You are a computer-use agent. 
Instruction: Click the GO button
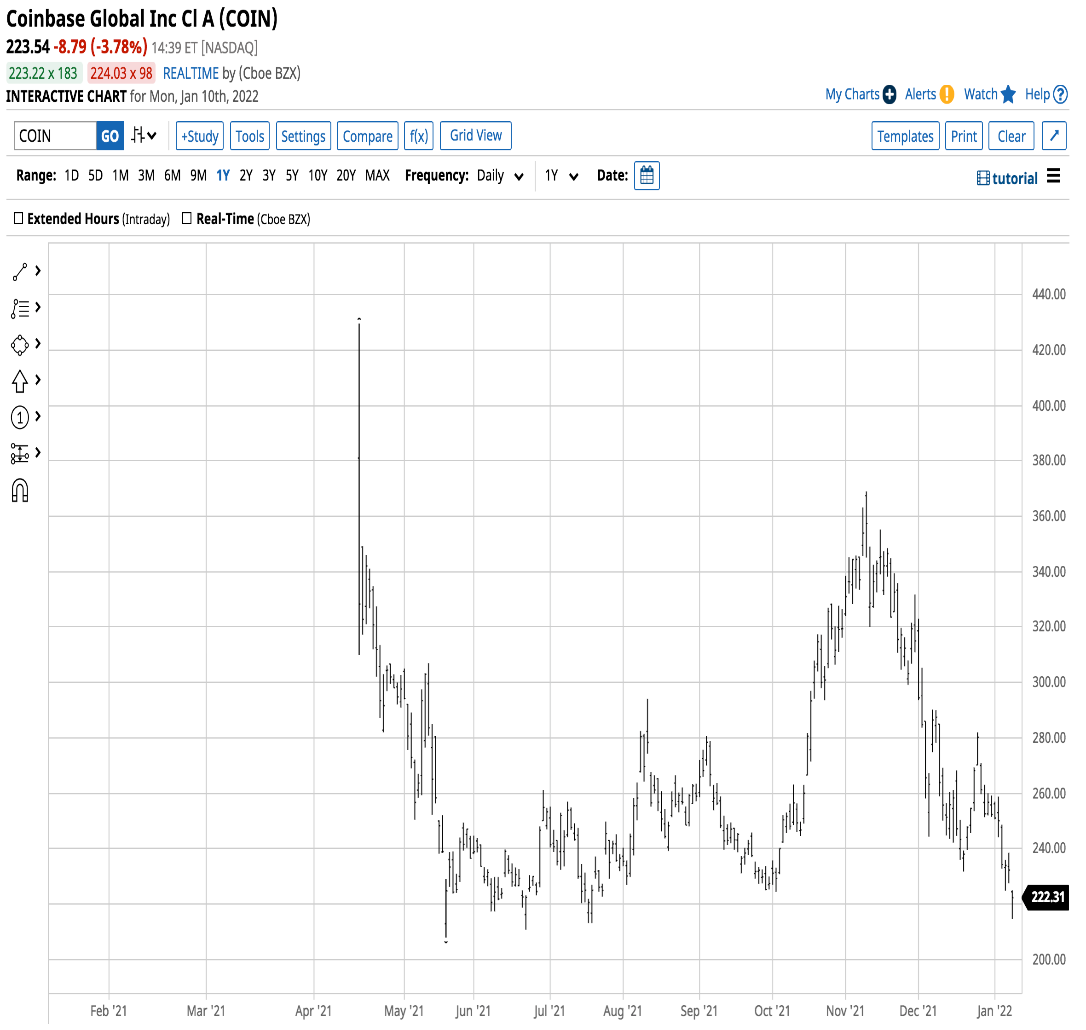[x=110, y=136]
